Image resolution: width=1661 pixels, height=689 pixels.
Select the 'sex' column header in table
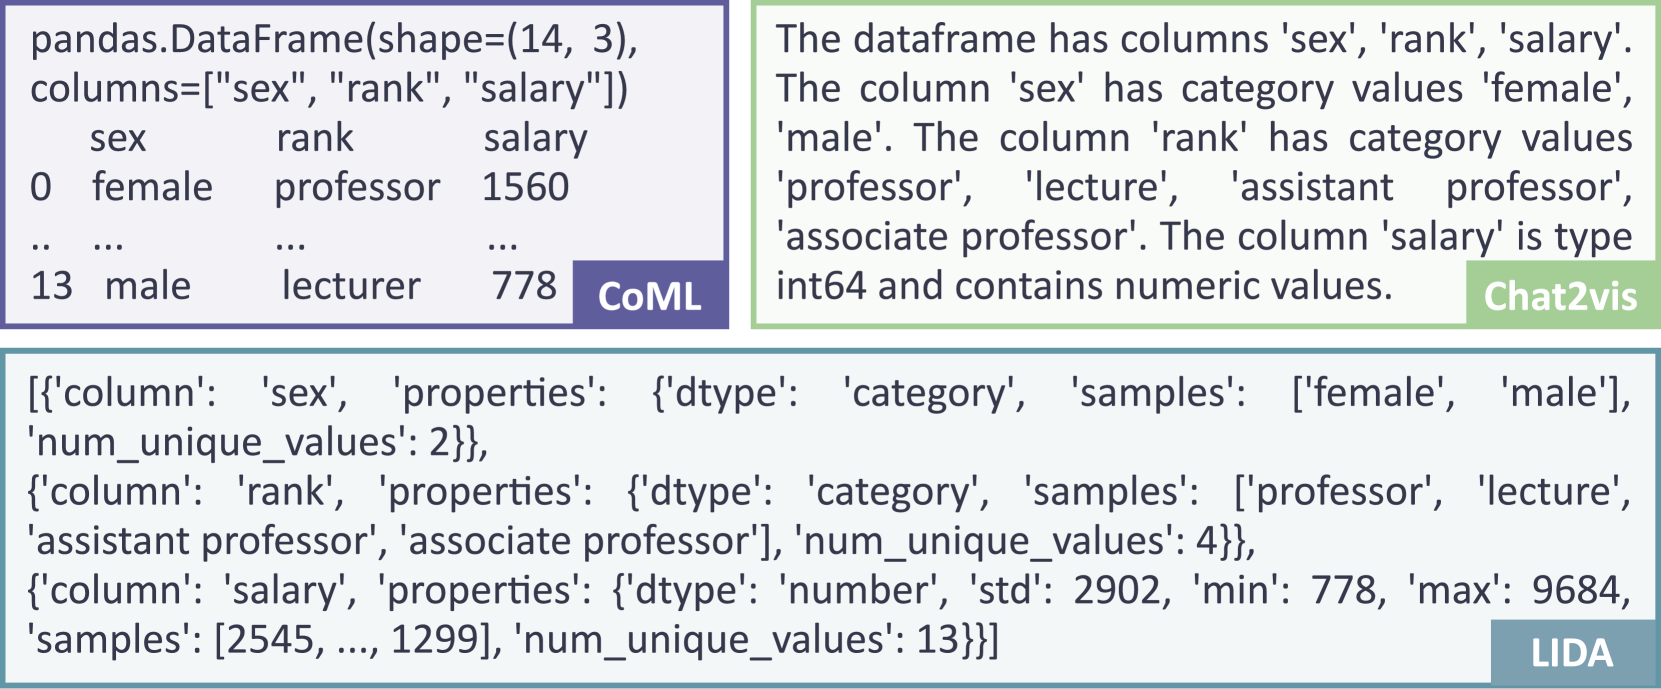click(118, 138)
